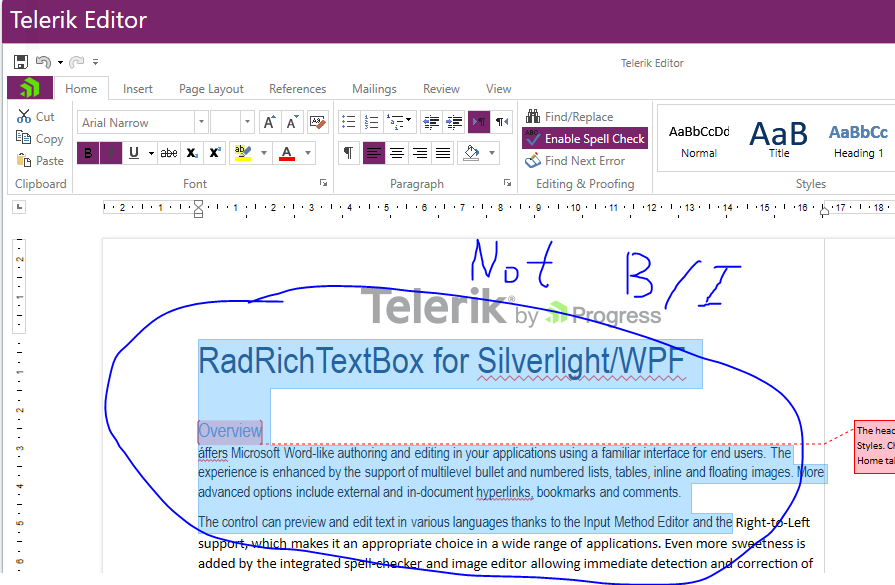Viewport: 895px width, 585px height.
Task: Apply paragraph shading with paint bucket
Action: point(471,153)
